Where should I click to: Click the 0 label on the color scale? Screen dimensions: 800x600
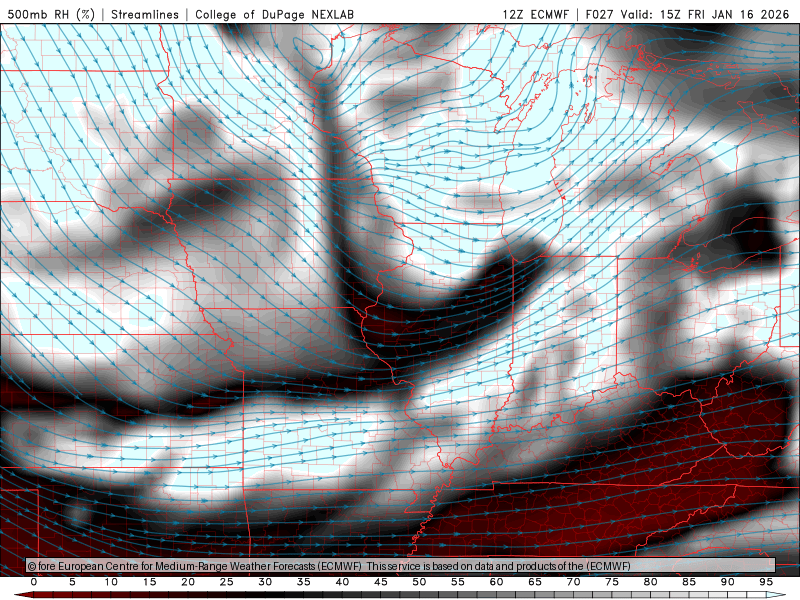point(34,582)
